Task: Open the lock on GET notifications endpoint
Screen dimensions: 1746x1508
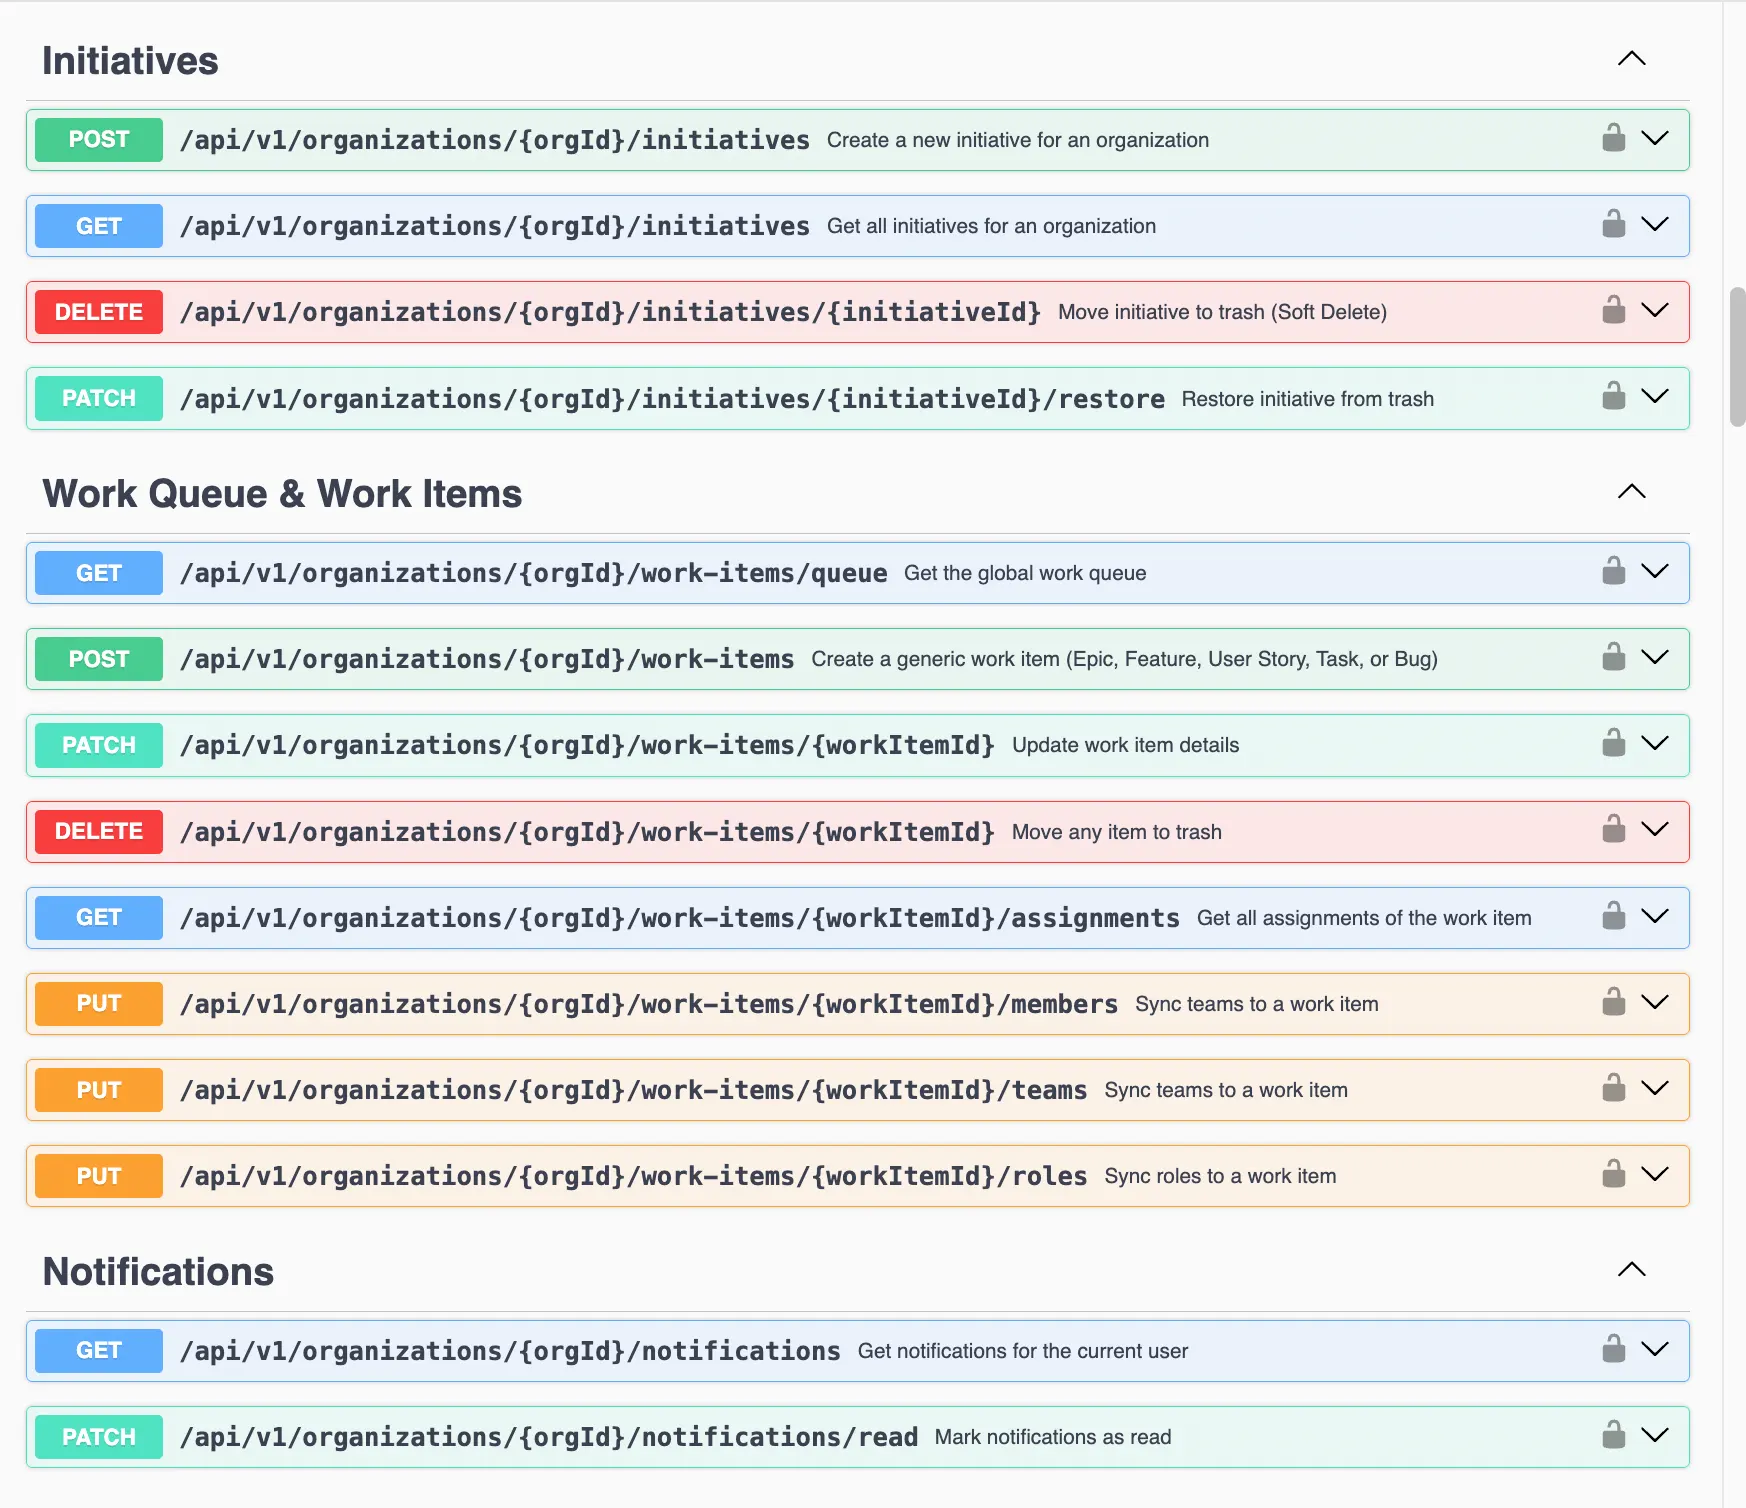Action: [1612, 1350]
